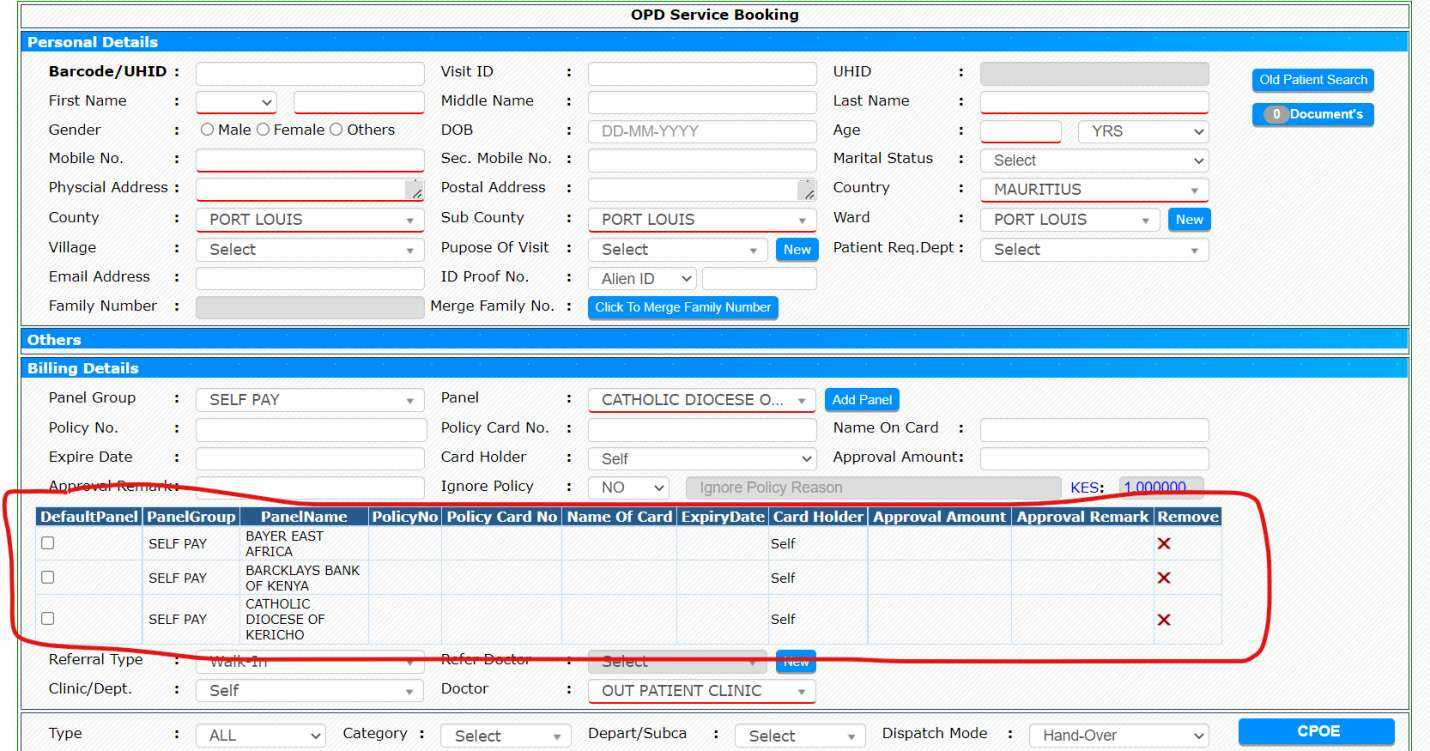Open the Country dropdown showing MAURITIUS
Image resolution: width=1430 pixels, height=751 pixels.
click(x=1095, y=189)
